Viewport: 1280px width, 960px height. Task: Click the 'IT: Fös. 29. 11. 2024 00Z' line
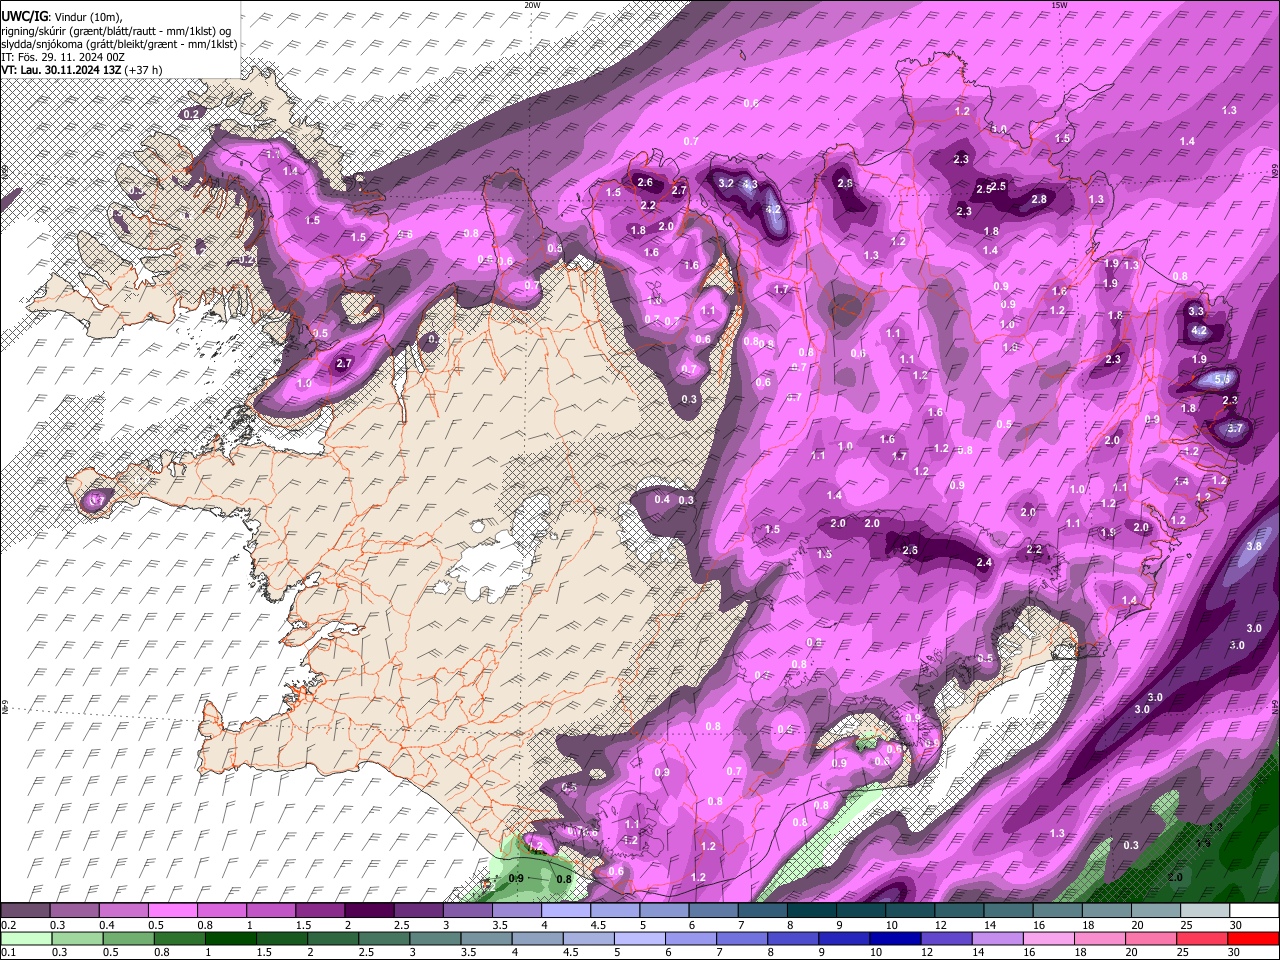(x=63, y=57)
